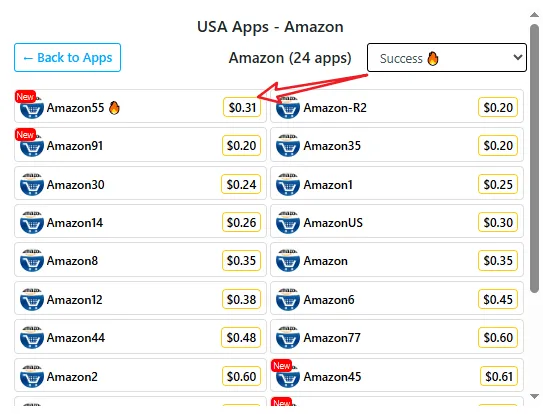Select the Amazon6 cart icon
Image resolution: width=543 pixels, height=414 pixels.
[x=288, y=299]
